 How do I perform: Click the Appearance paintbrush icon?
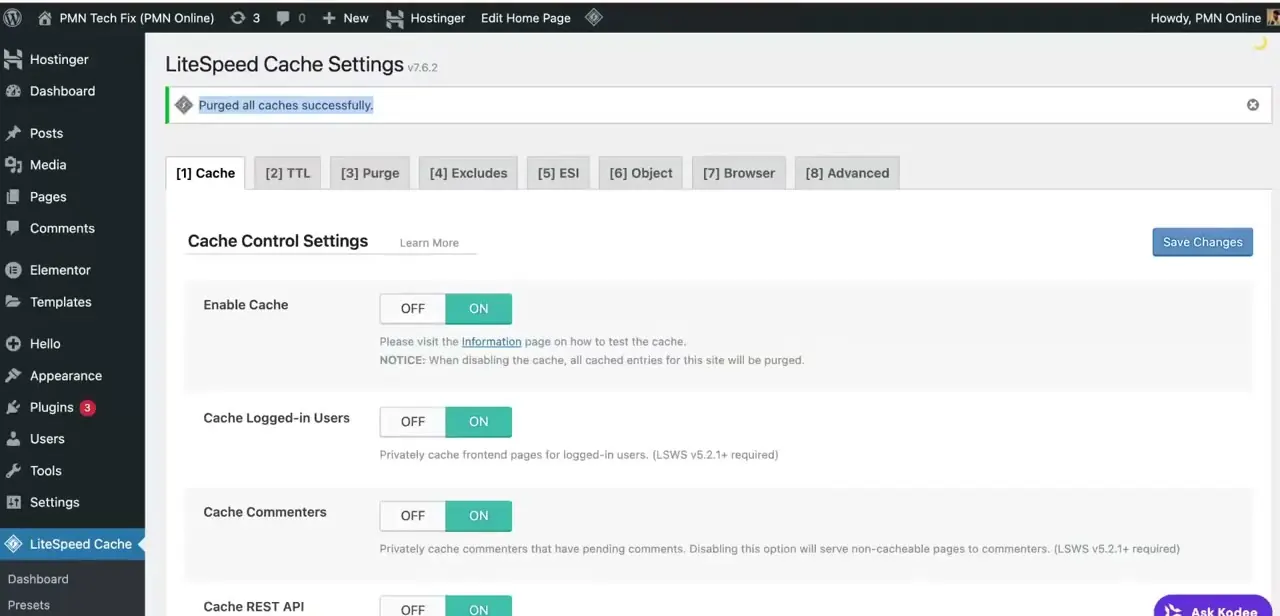[13, 376]
